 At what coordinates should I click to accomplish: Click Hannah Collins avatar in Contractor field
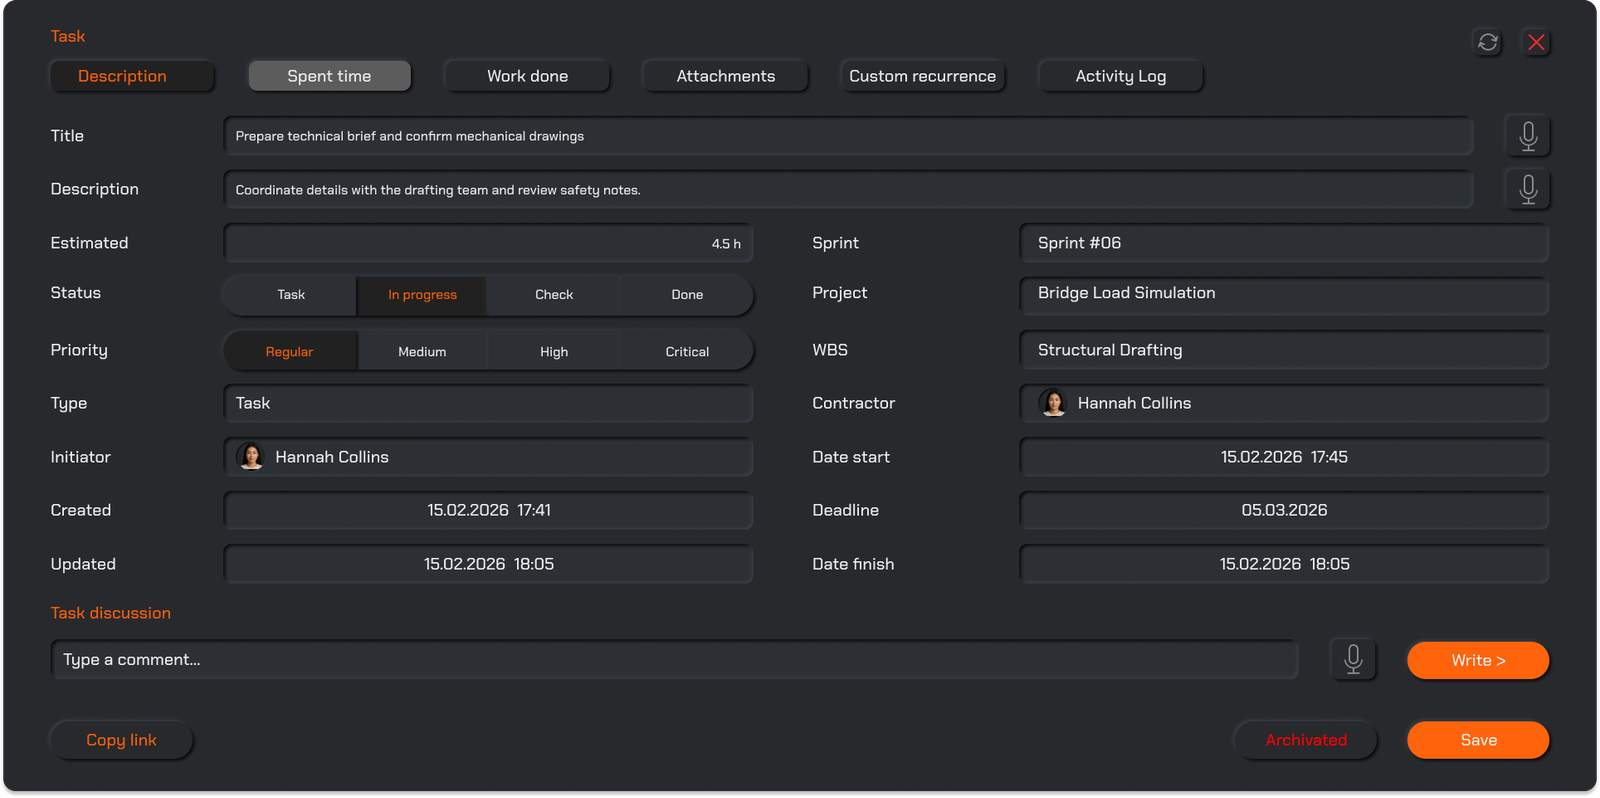coord(1053,403)
